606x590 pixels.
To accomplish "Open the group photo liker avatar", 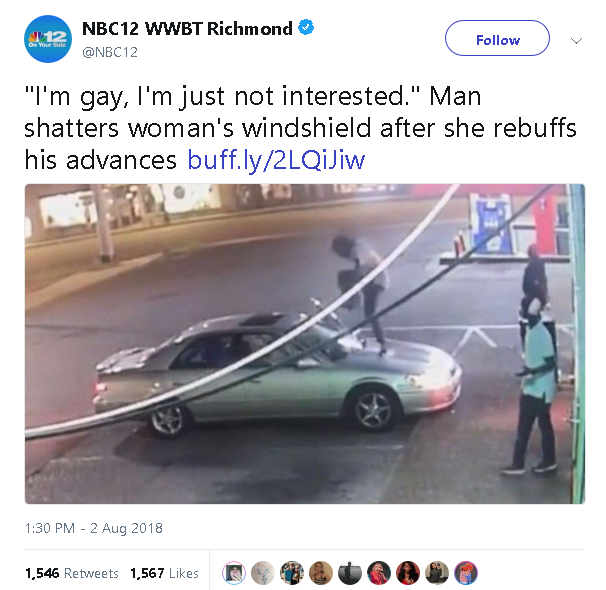I will click(292, 573).
